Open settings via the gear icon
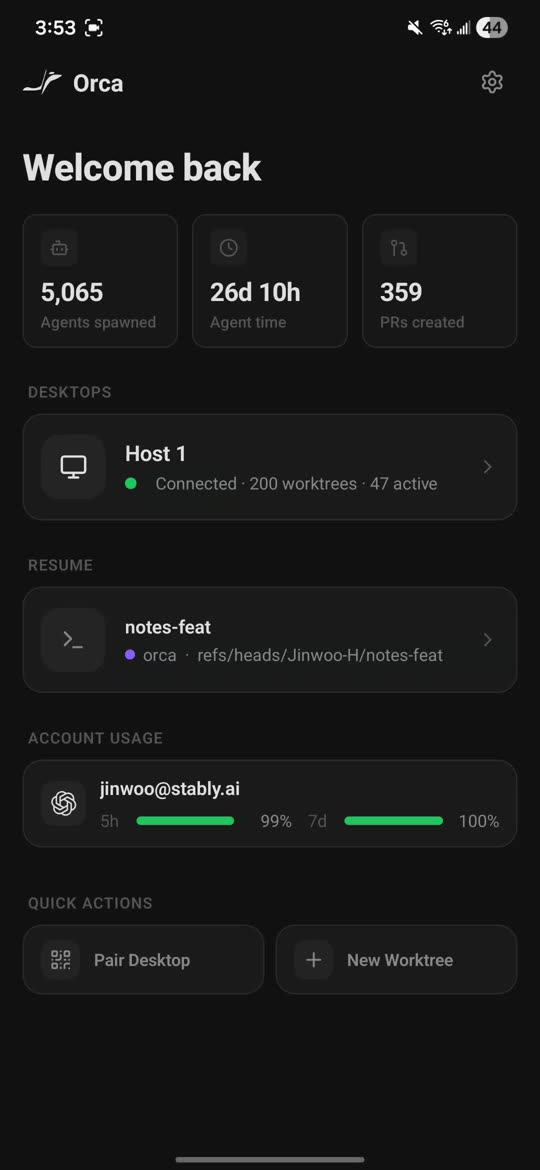Image resolution: width=540 pixels, height=1170 pixels. pos(492,83)
